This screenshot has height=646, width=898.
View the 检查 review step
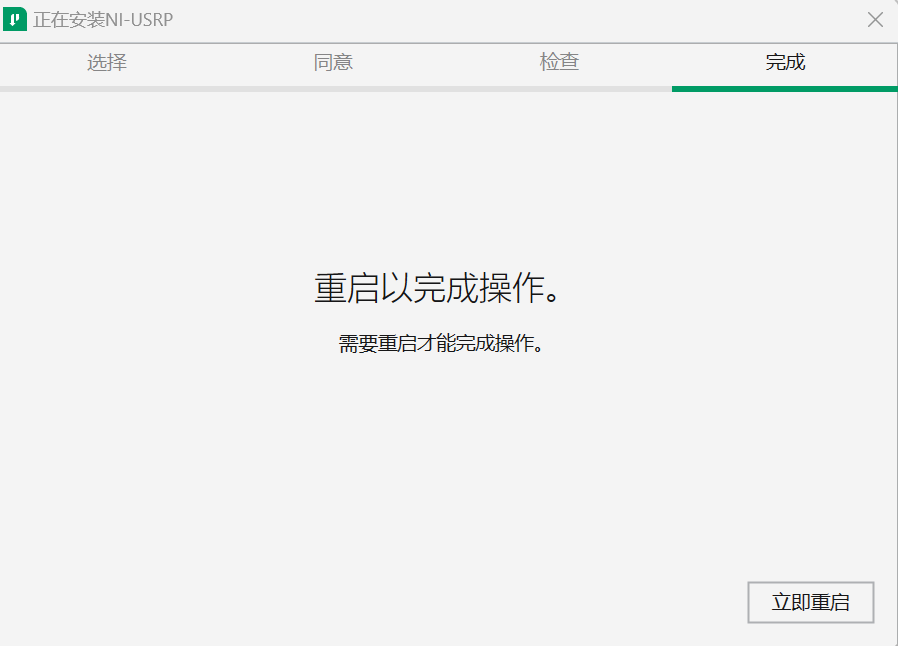coord(558,62)
